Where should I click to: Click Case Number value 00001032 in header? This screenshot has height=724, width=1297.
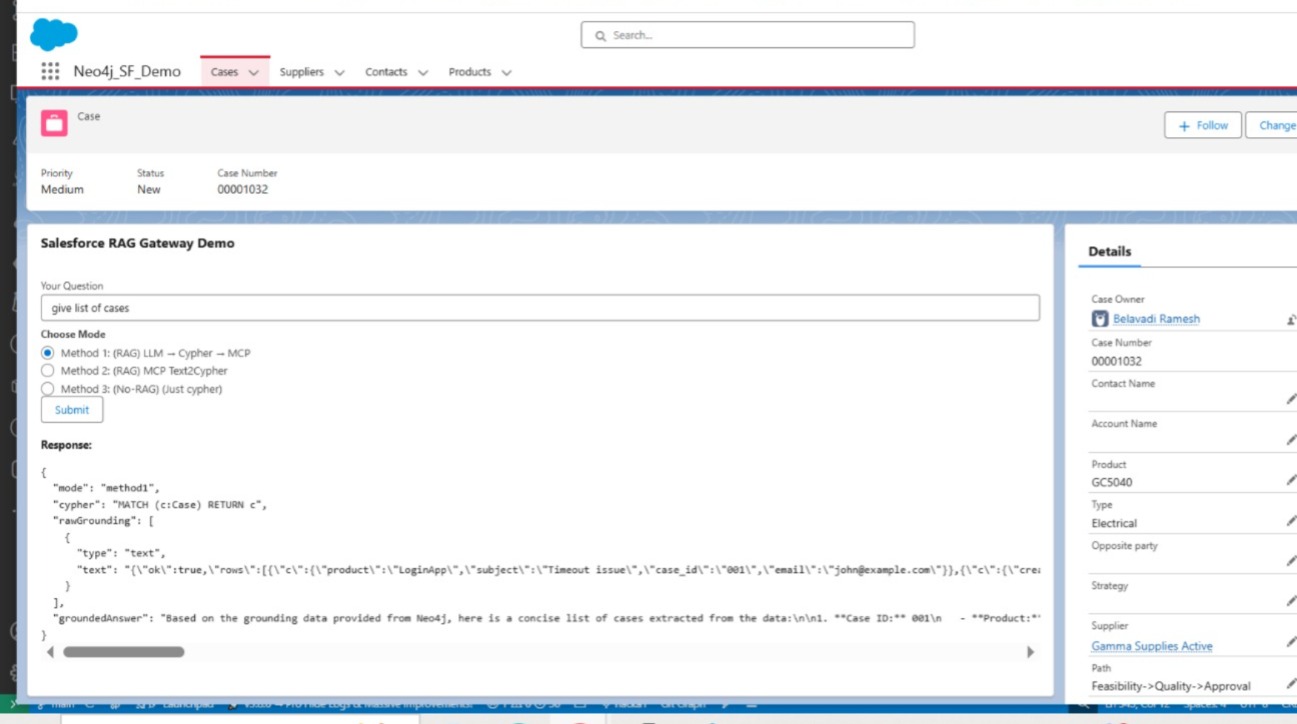click(x=243, y=189)
